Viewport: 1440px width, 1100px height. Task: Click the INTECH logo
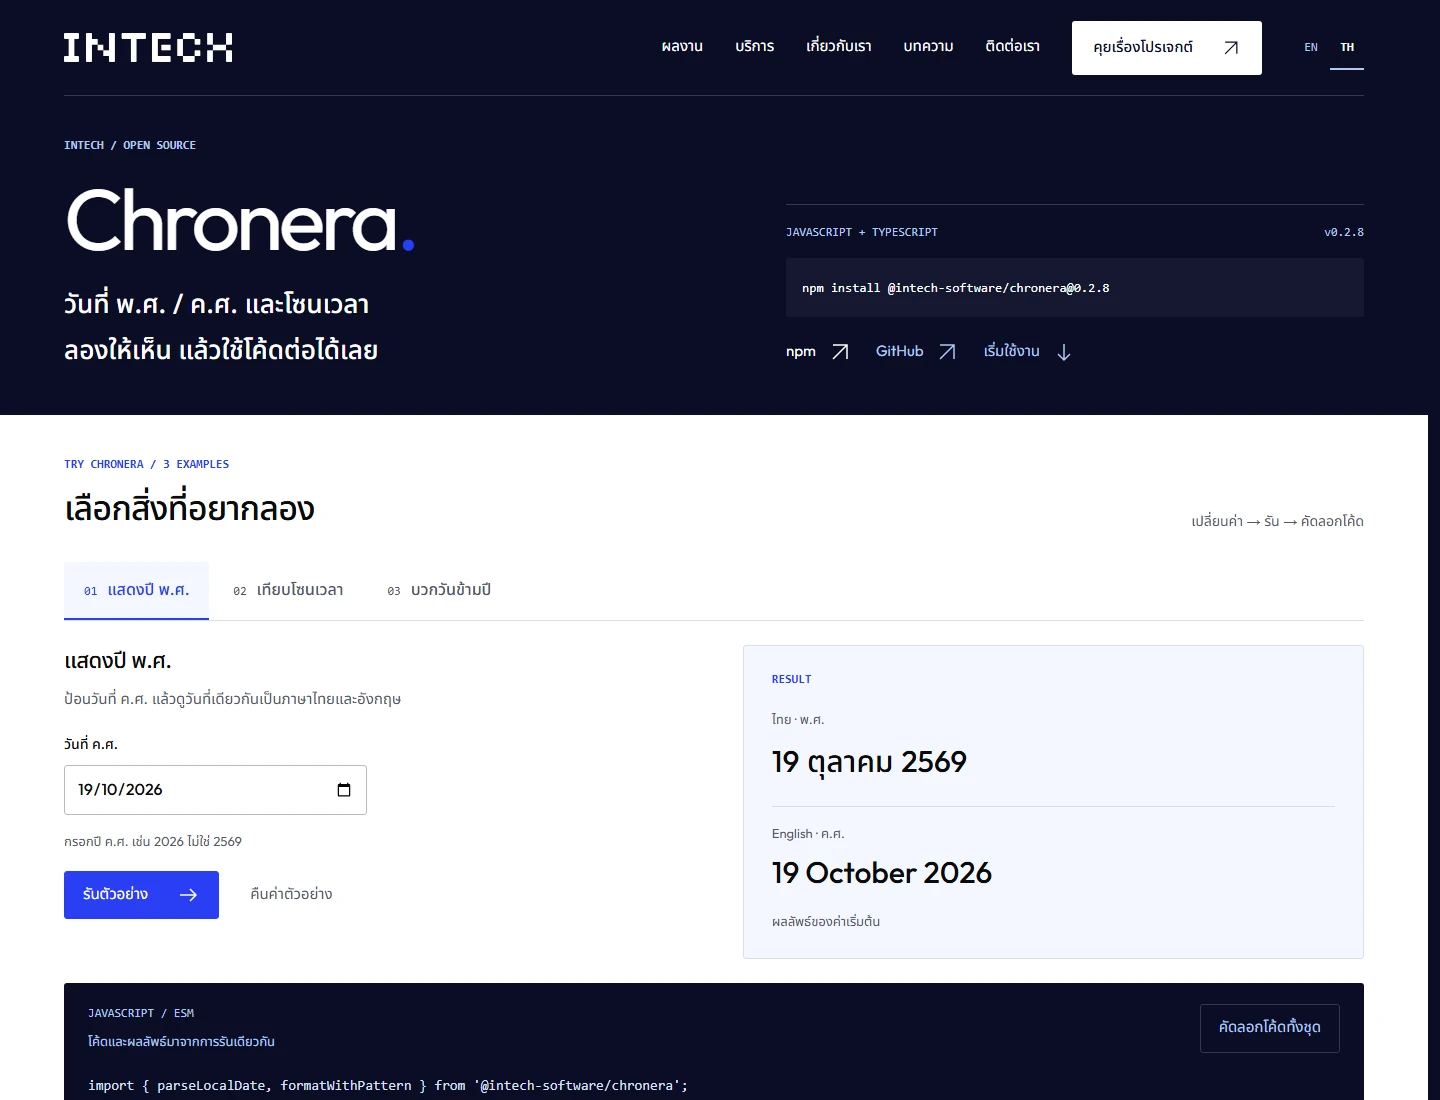pos(148,47)
